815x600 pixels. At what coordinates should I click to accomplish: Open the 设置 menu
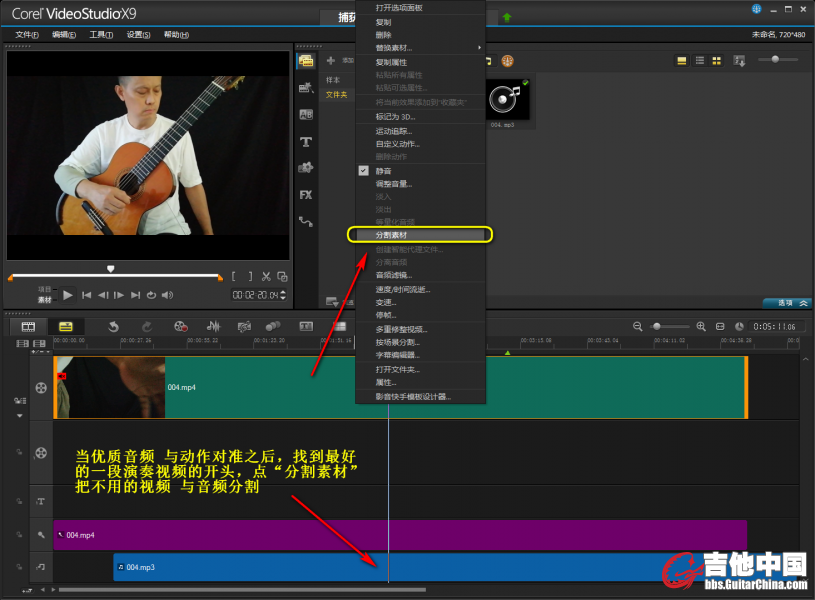(x=138, y=35)
